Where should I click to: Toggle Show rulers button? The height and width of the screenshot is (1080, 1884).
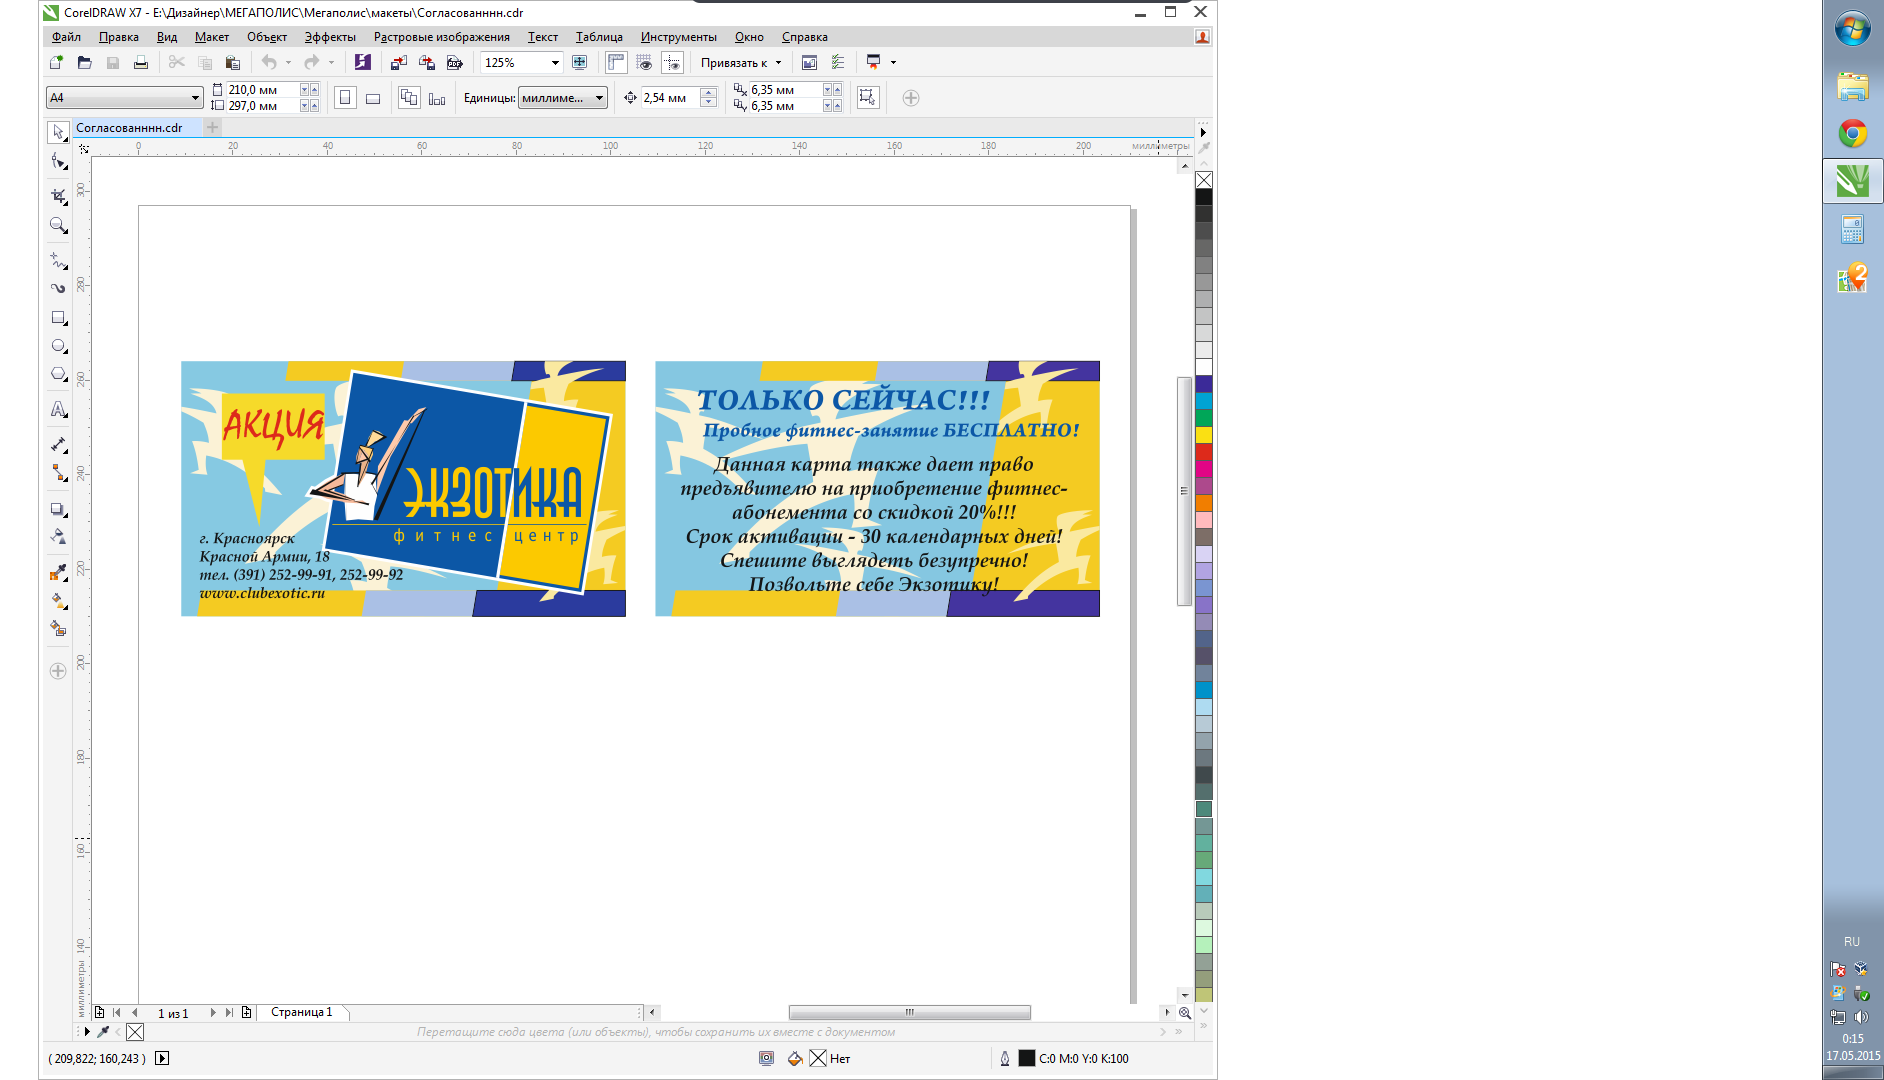[616, 62]
